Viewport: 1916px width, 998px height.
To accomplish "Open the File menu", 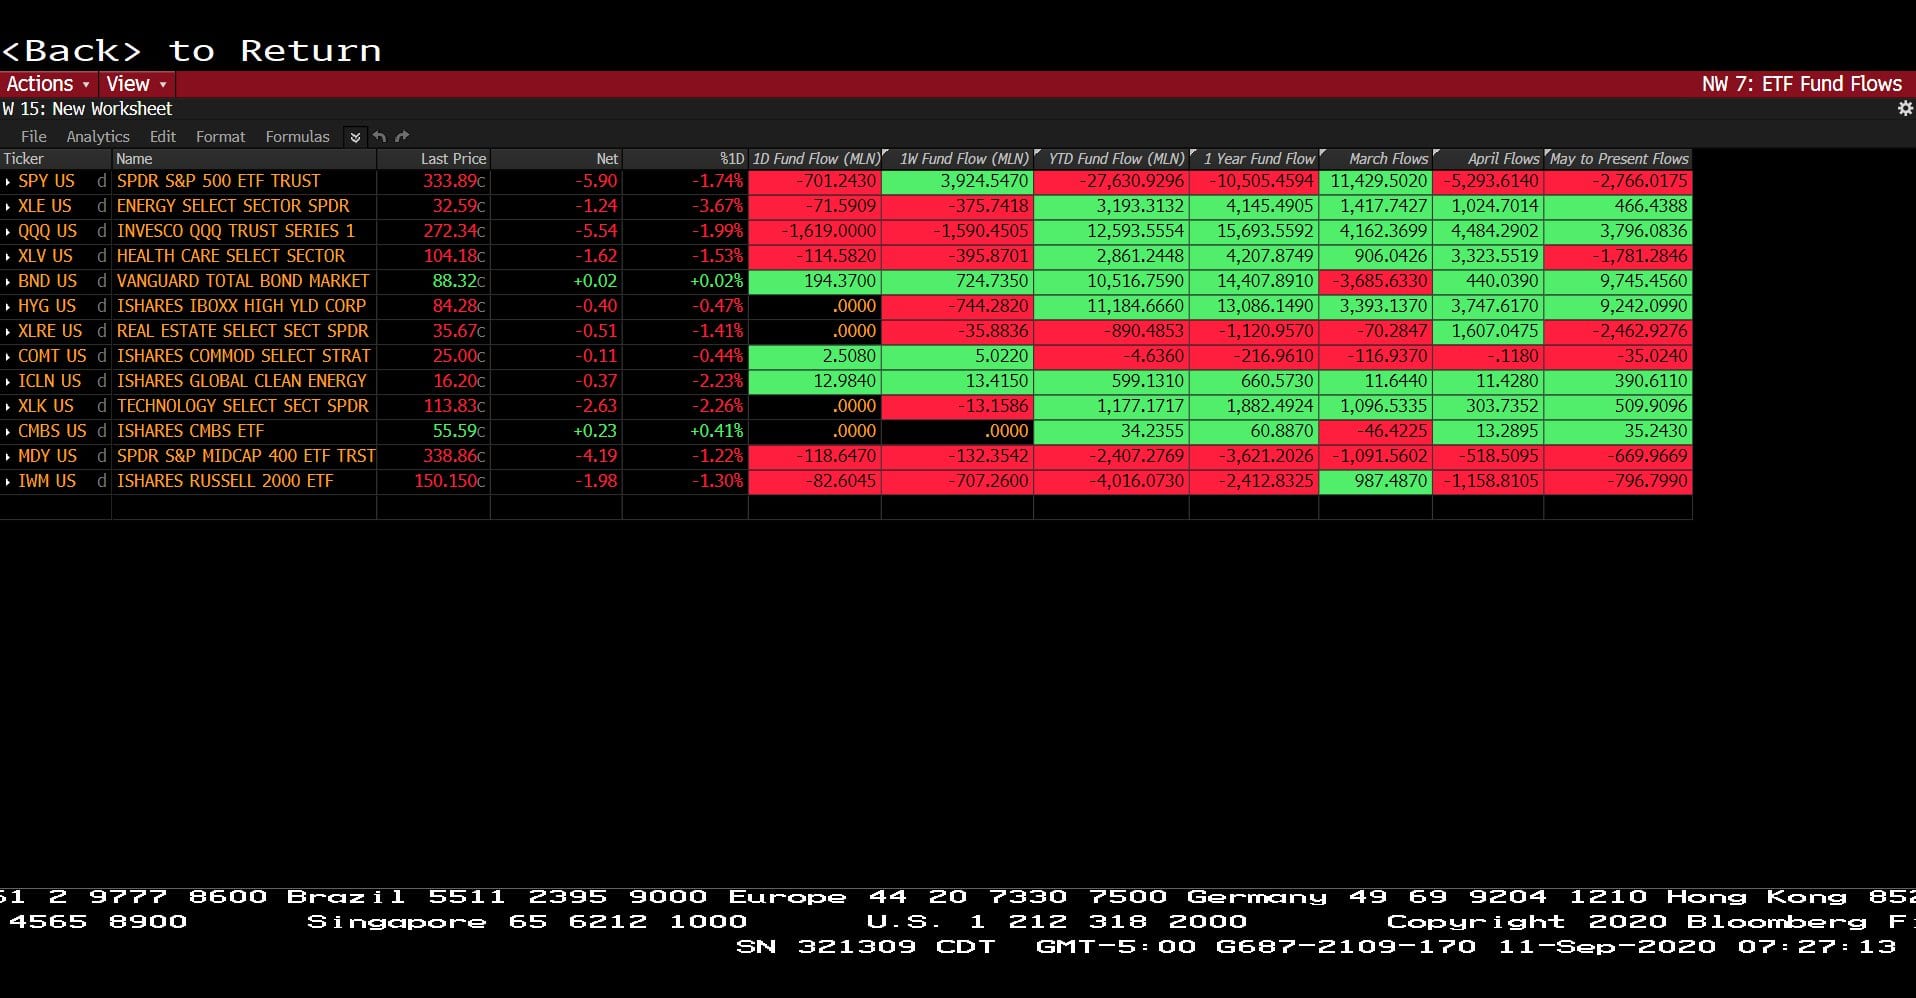I will pos(33,136).
